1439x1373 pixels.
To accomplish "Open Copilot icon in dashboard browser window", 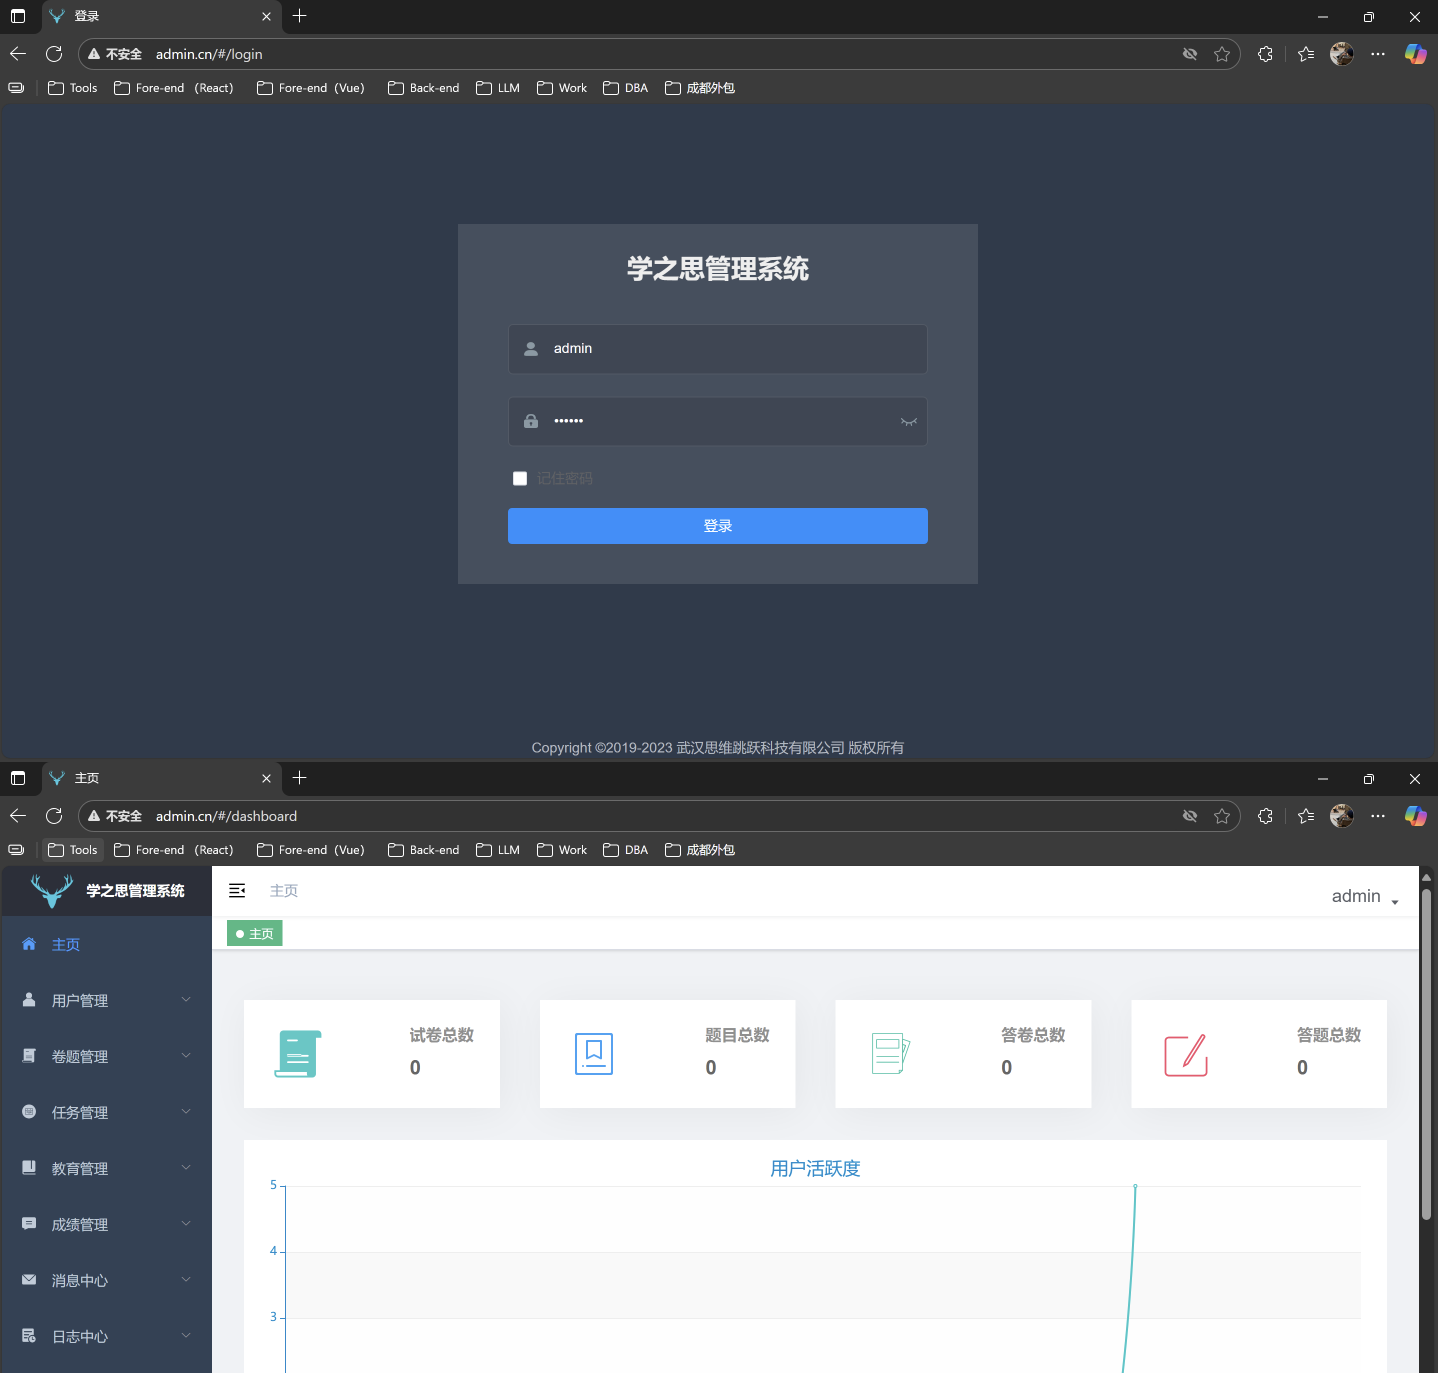I will point(1415,816).
